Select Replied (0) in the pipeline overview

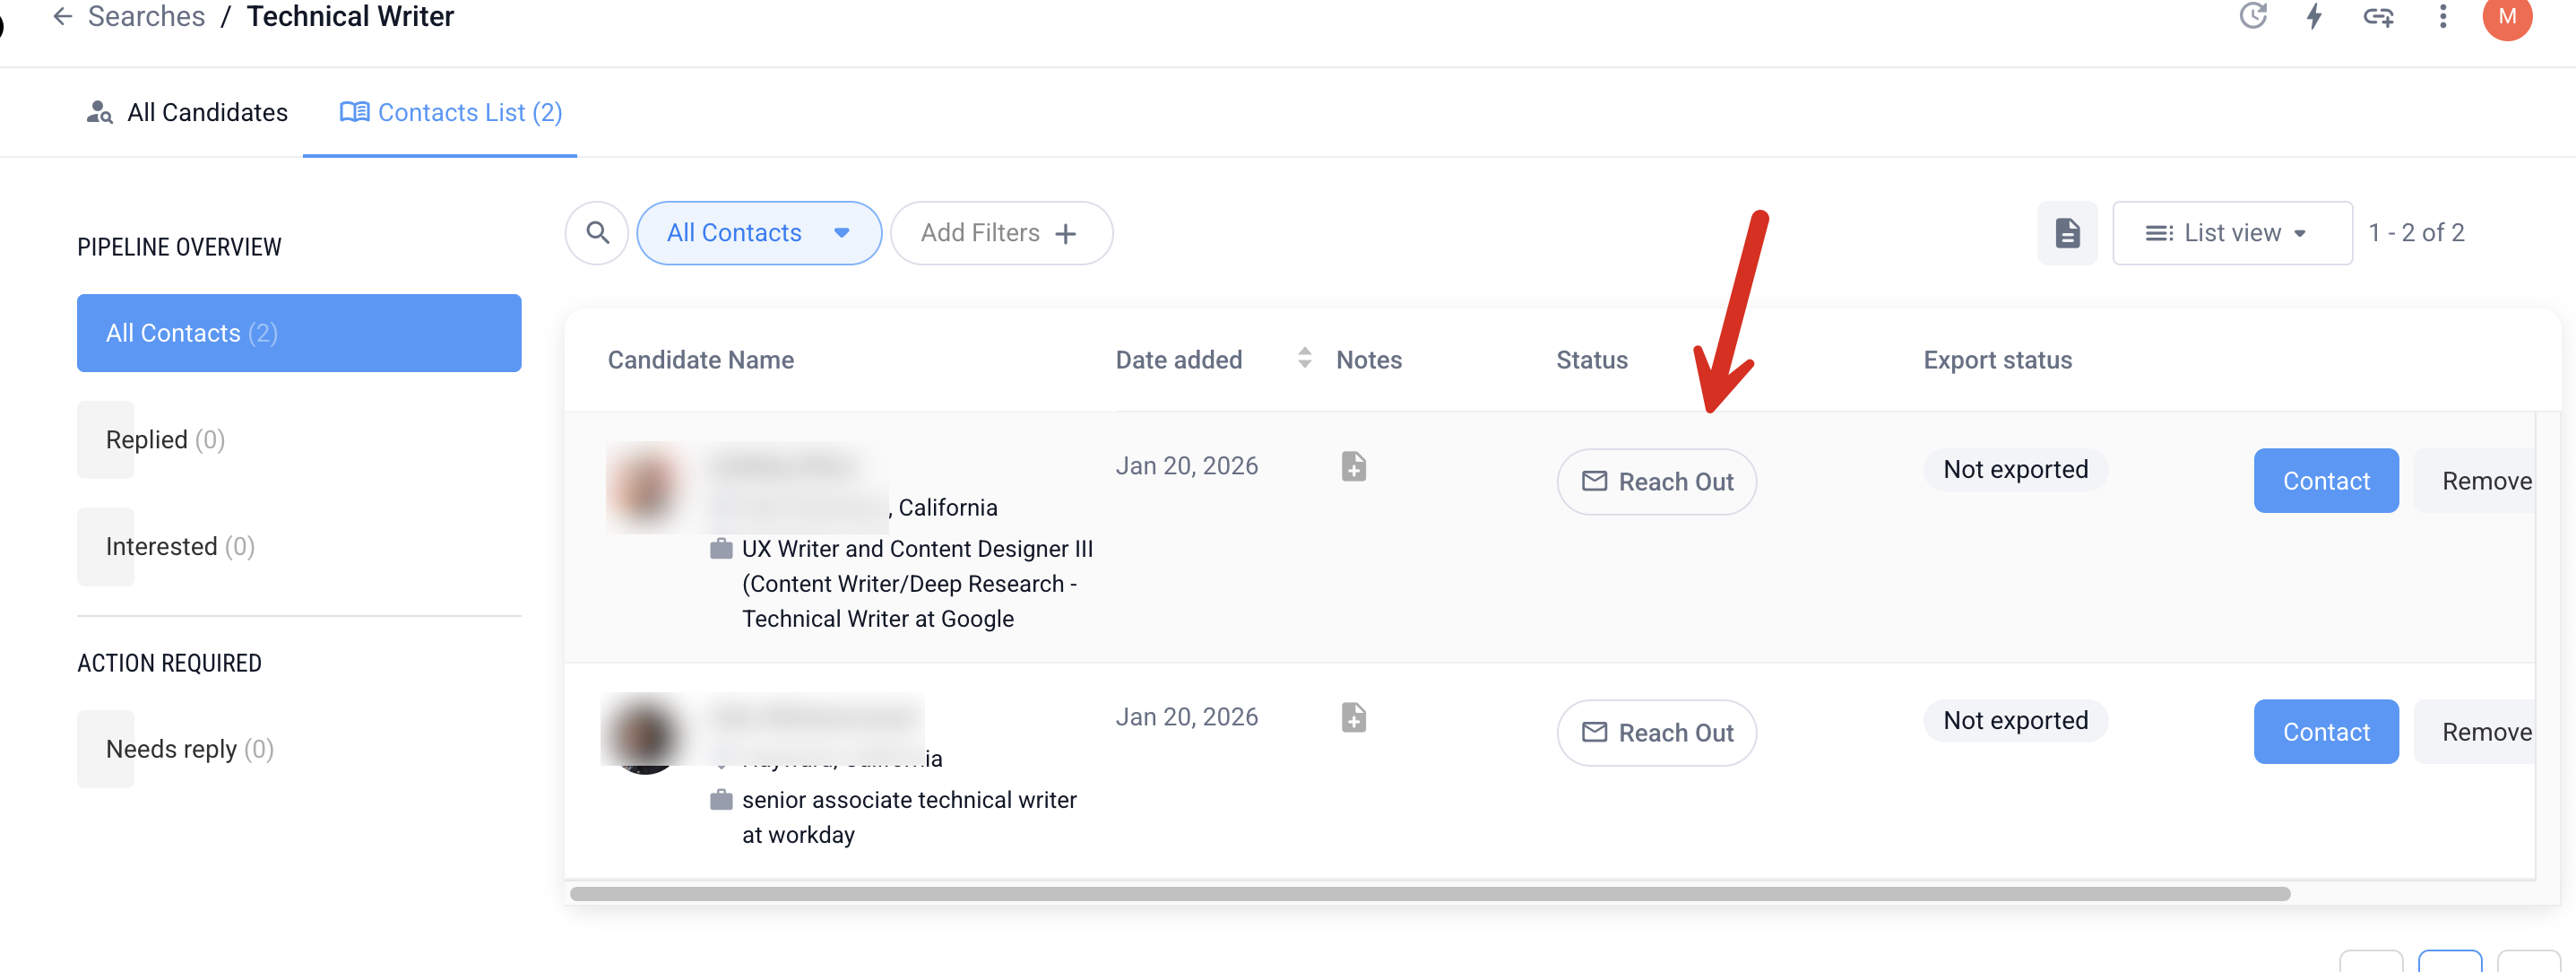(x=165, y=440)
